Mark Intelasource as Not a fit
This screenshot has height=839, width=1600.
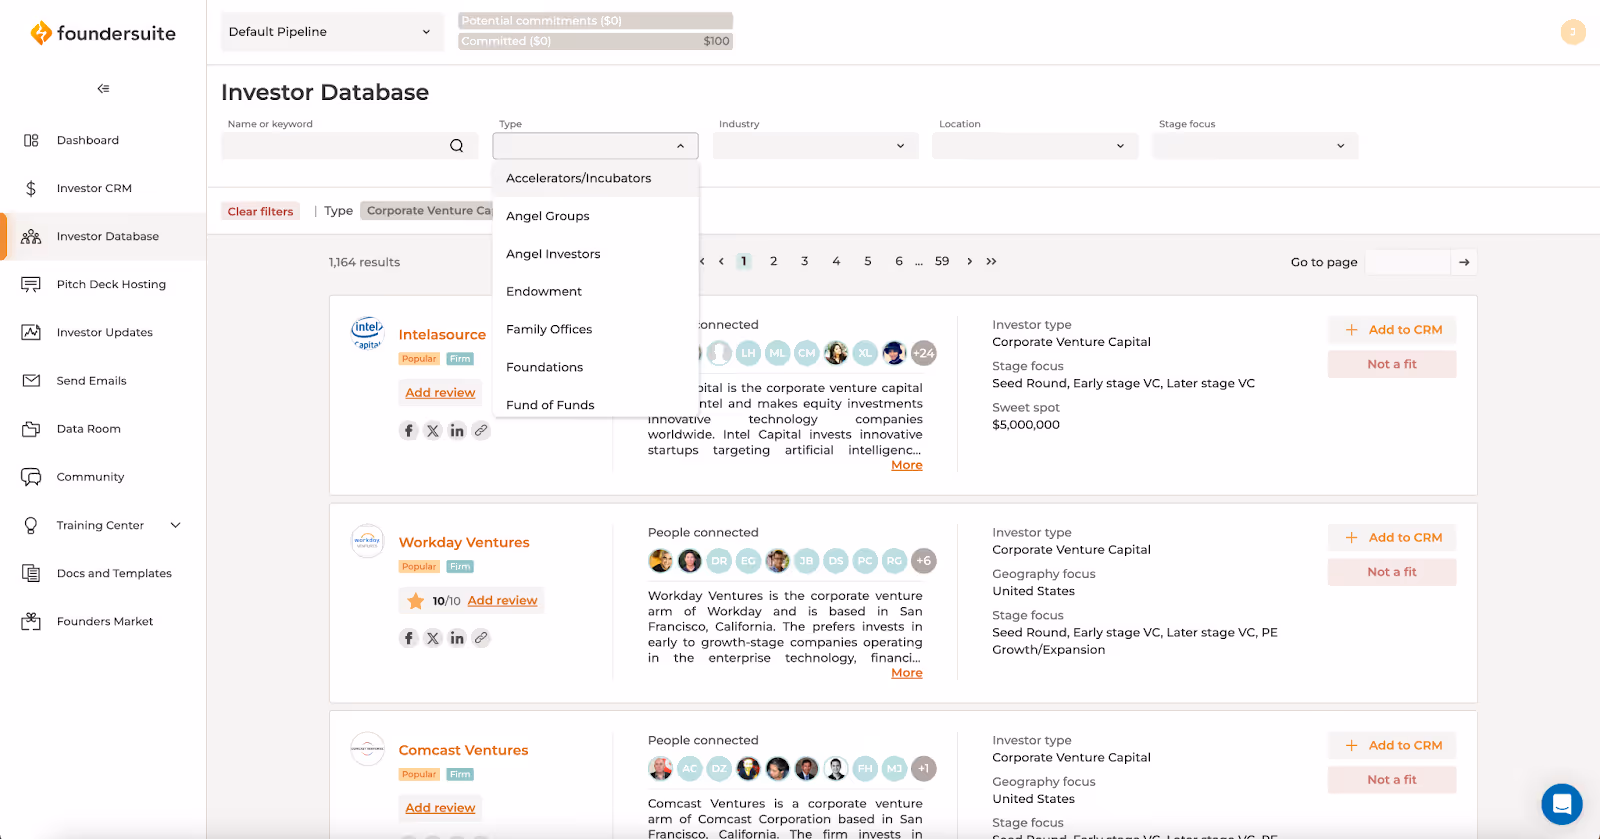1392,364
